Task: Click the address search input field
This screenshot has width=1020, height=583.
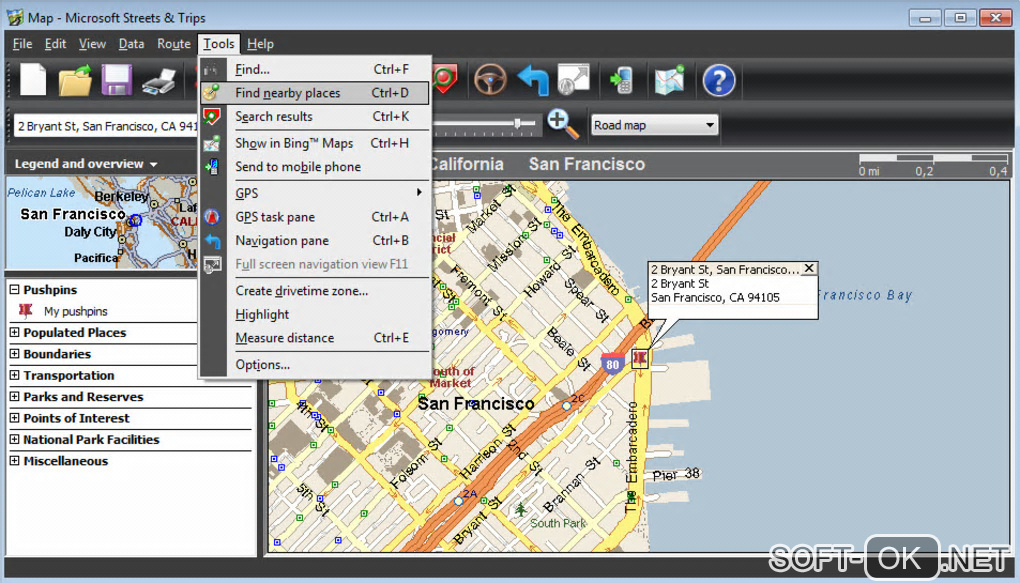Action: pyautogui.click(x=106, y=126)
